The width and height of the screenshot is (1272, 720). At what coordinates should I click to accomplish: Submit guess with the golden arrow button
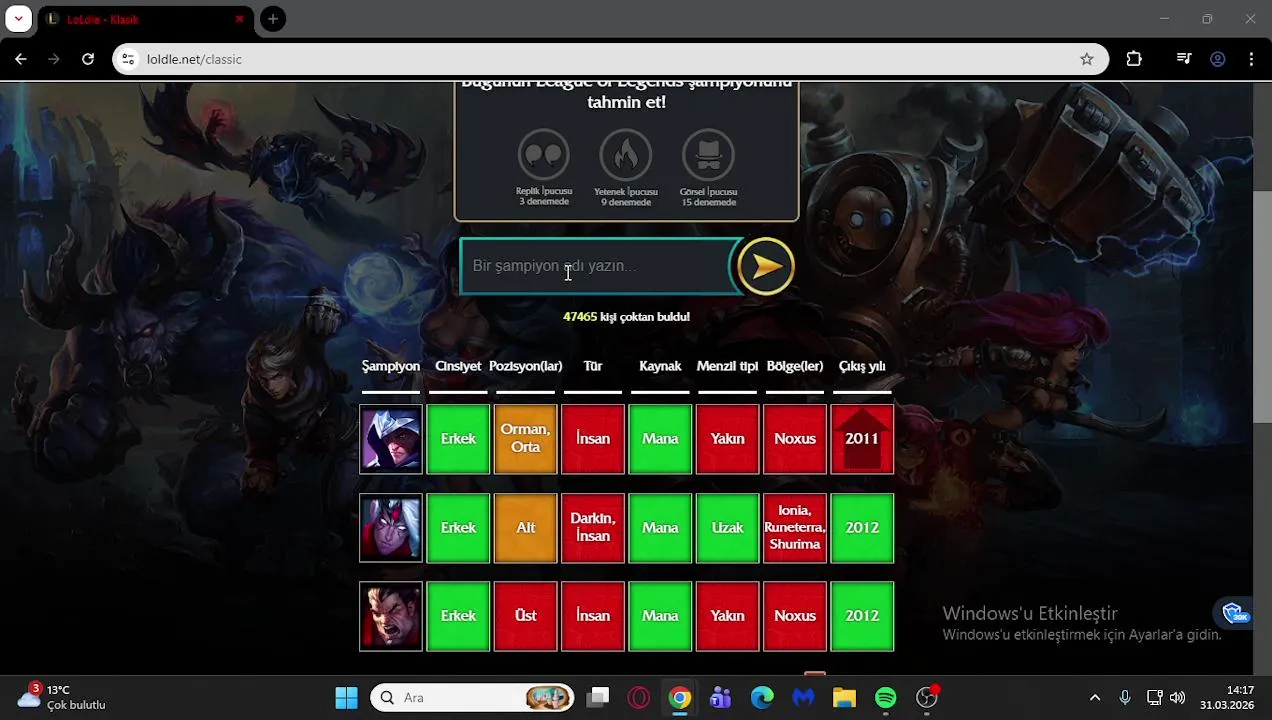coord(766,266)
